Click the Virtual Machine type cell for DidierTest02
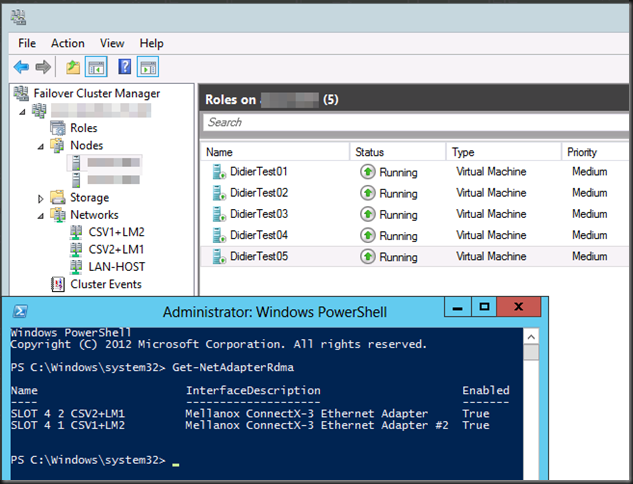 491,193
